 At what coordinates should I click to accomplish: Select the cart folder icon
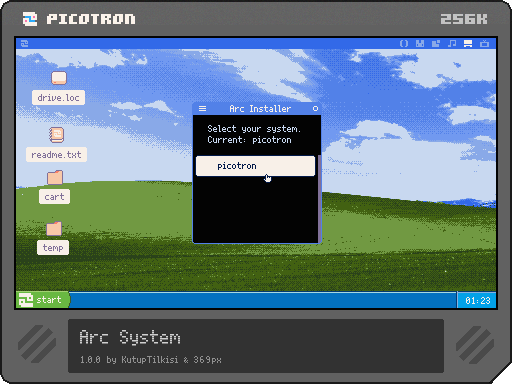click(55, 177)
